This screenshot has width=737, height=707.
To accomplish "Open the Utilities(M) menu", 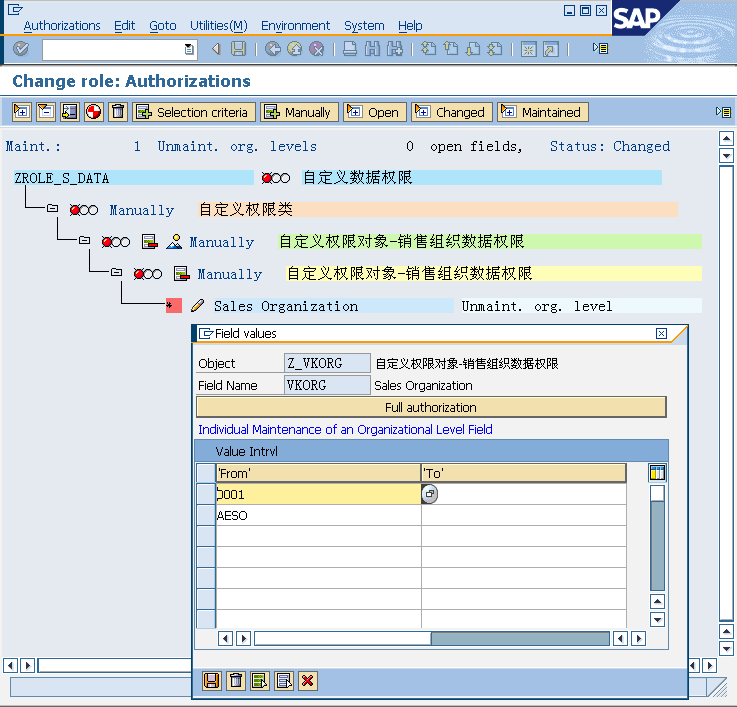I will (x=219, y=25).
